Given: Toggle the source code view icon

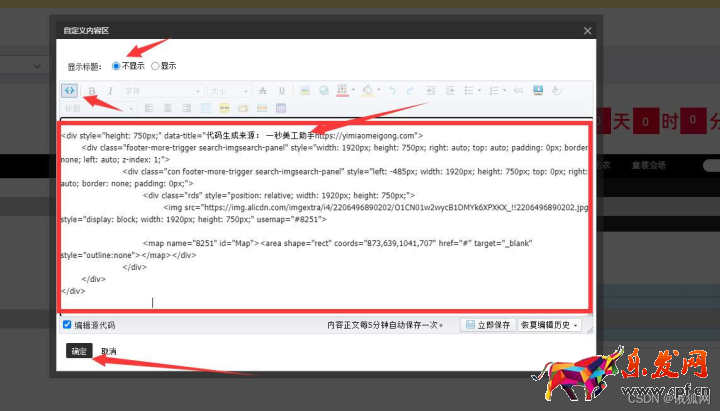Looking at the screenshot, I should (69, 91).
